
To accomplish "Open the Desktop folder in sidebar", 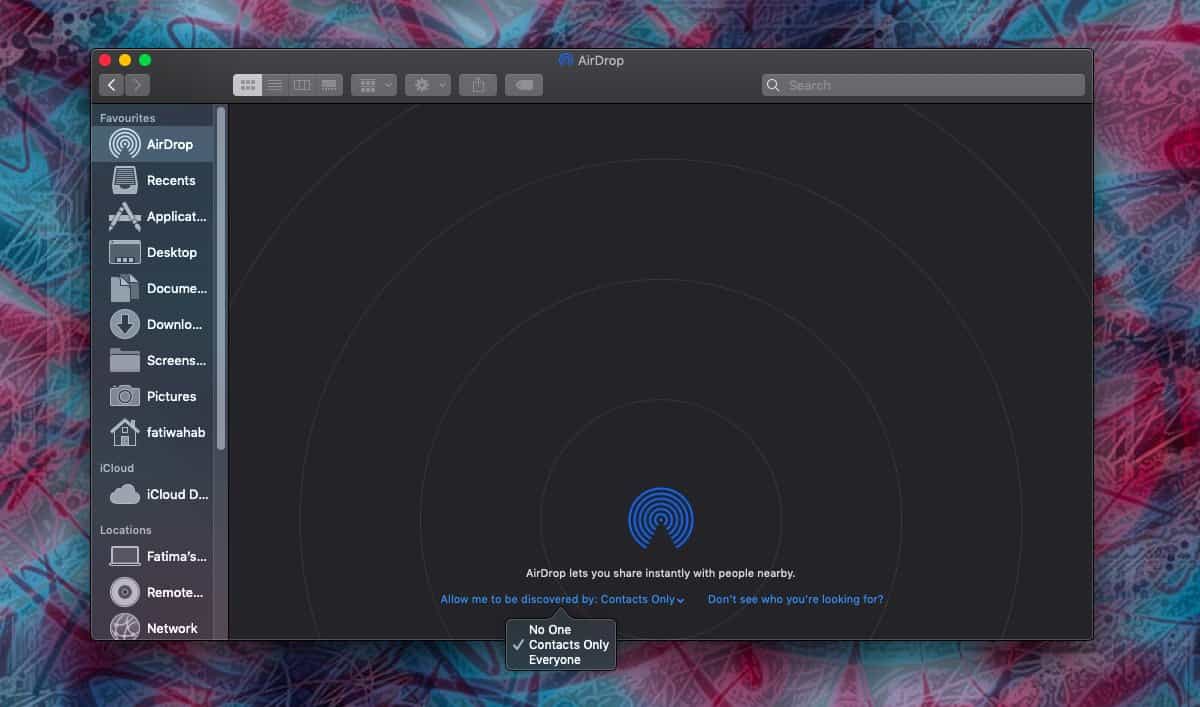I will point(153,252).
